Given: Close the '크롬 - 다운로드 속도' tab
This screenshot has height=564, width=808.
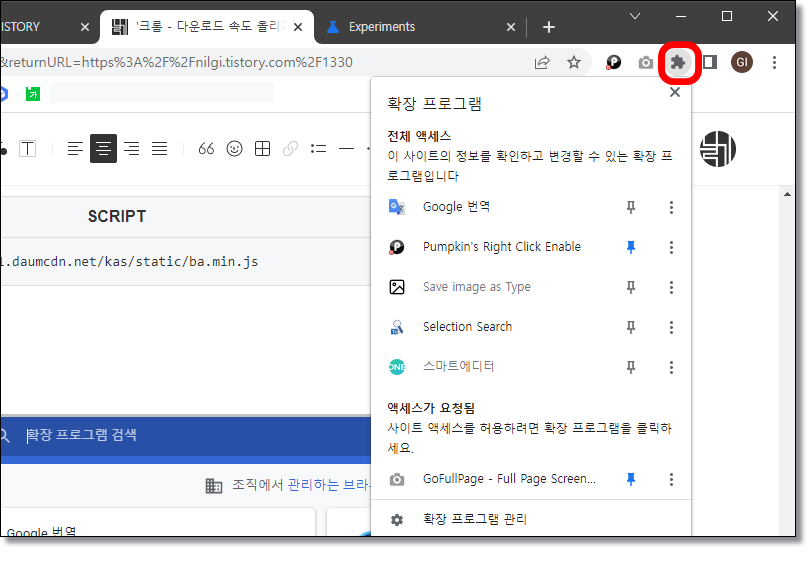Looking at the screenshot, I should point(298,27).
